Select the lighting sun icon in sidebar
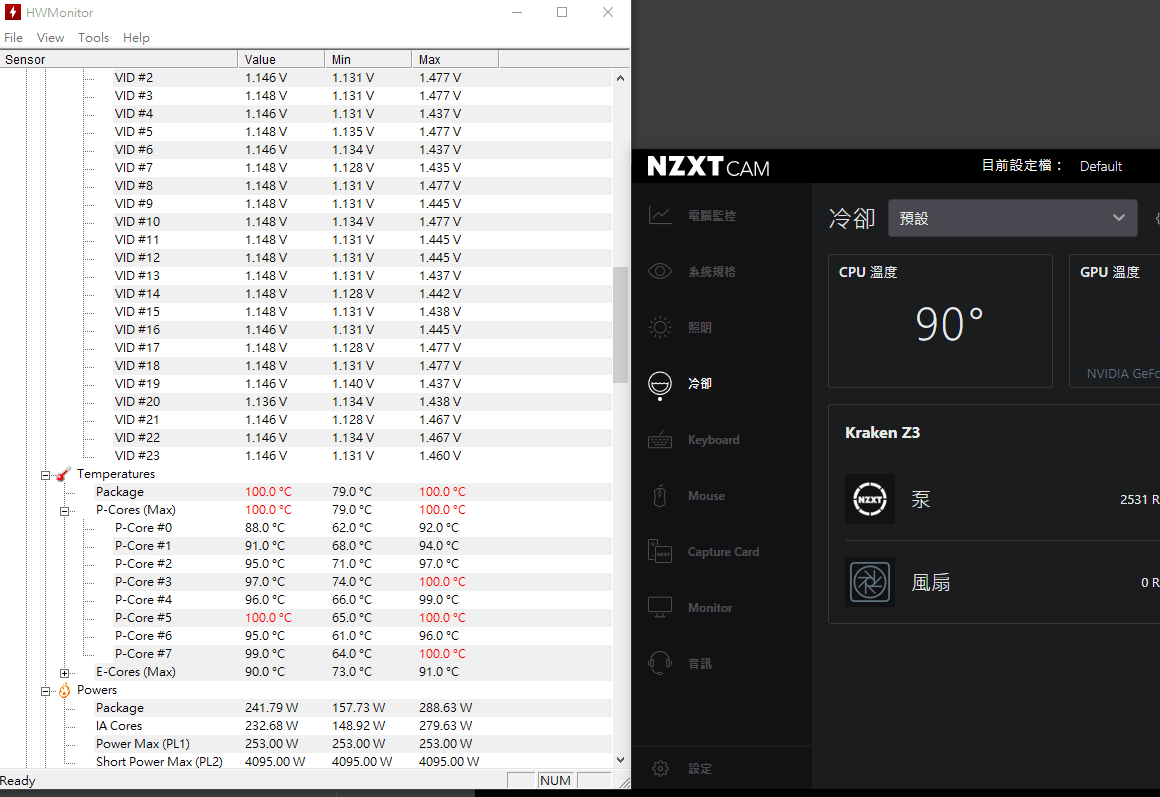The width and height of the screenshot is (1160, 797). click(x=660, y=327)
